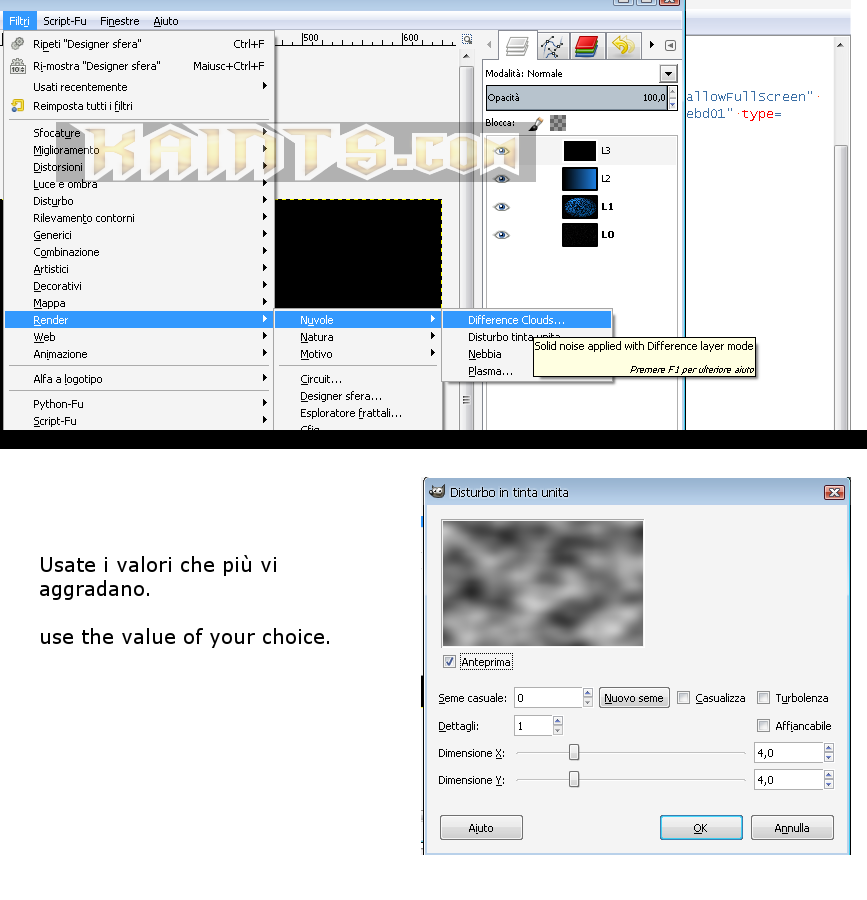Click the Dimensione Y value field
Viewport: 867px width, 900px height.
pos(789,779)
